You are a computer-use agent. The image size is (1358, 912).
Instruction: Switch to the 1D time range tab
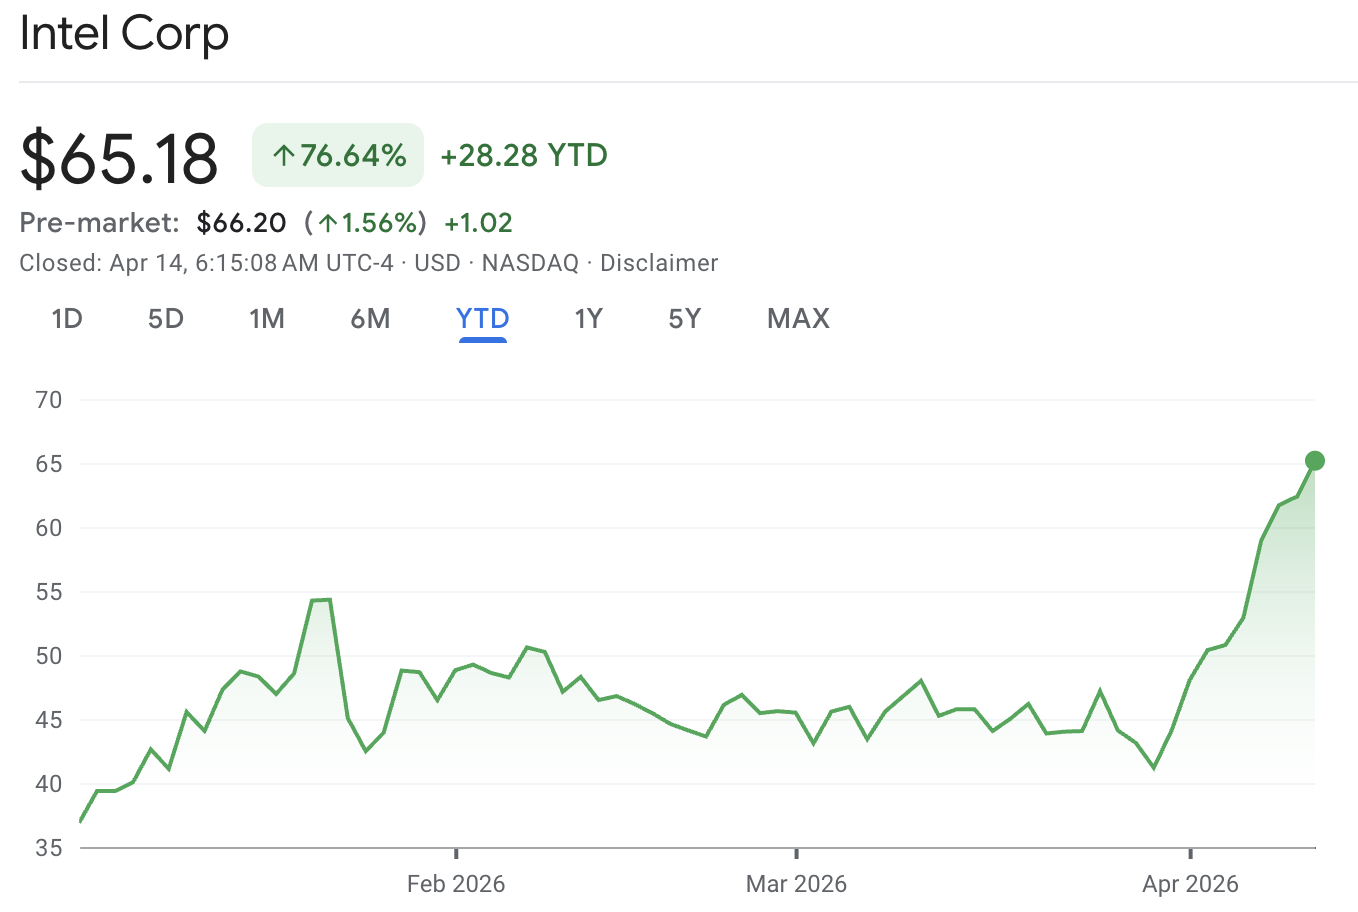(x=67, y=319)
